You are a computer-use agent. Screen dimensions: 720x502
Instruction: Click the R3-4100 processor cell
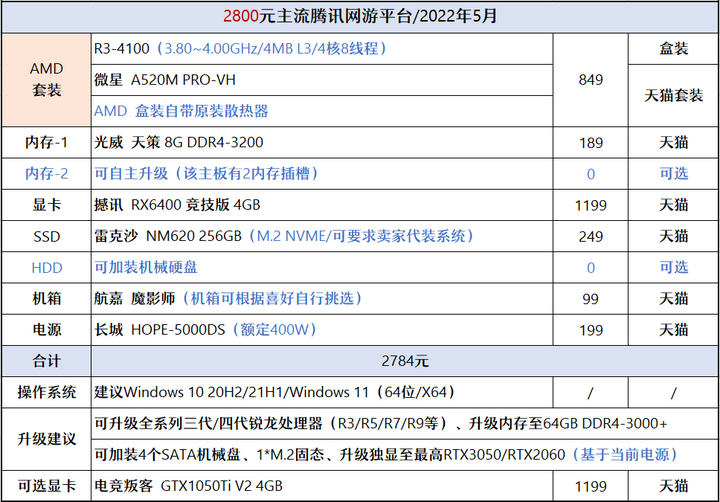[x=322, y=49]
